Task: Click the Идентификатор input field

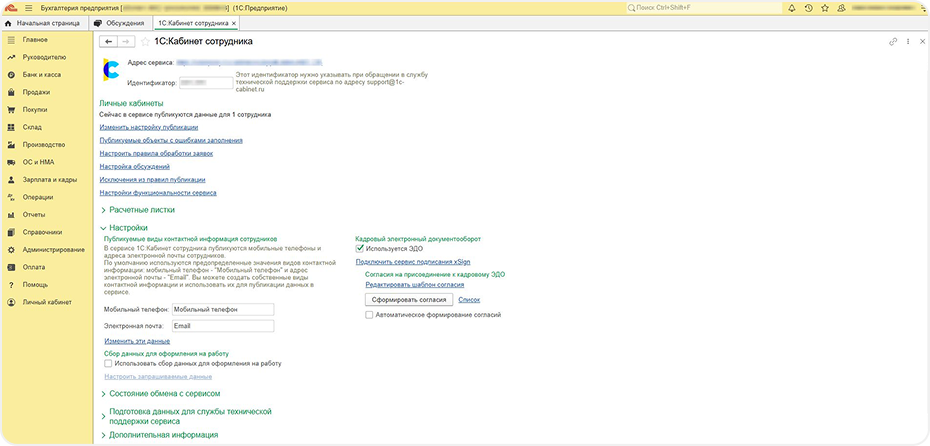Action: [206, 83]
